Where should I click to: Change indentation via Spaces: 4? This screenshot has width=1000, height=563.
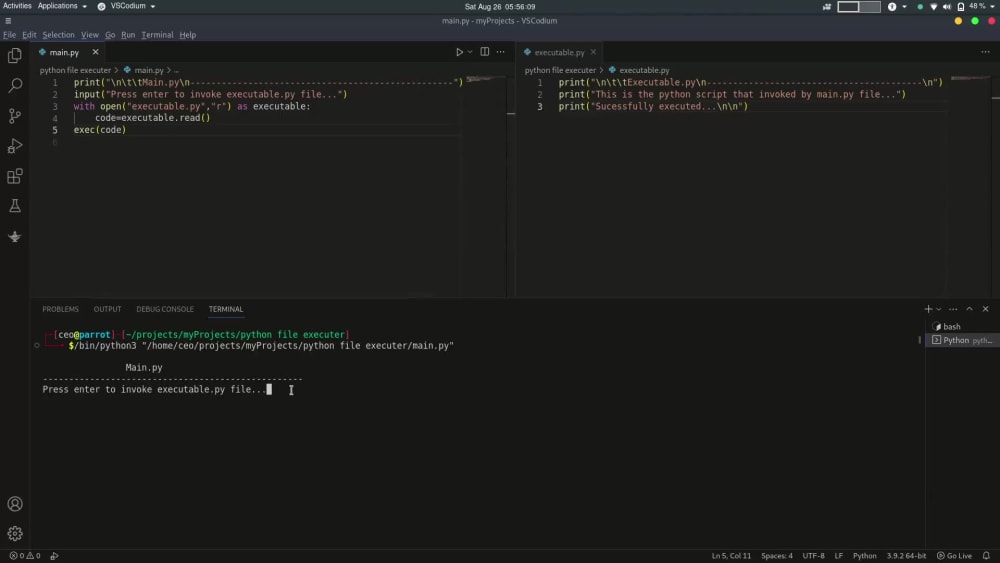click(x=777, y=555)
